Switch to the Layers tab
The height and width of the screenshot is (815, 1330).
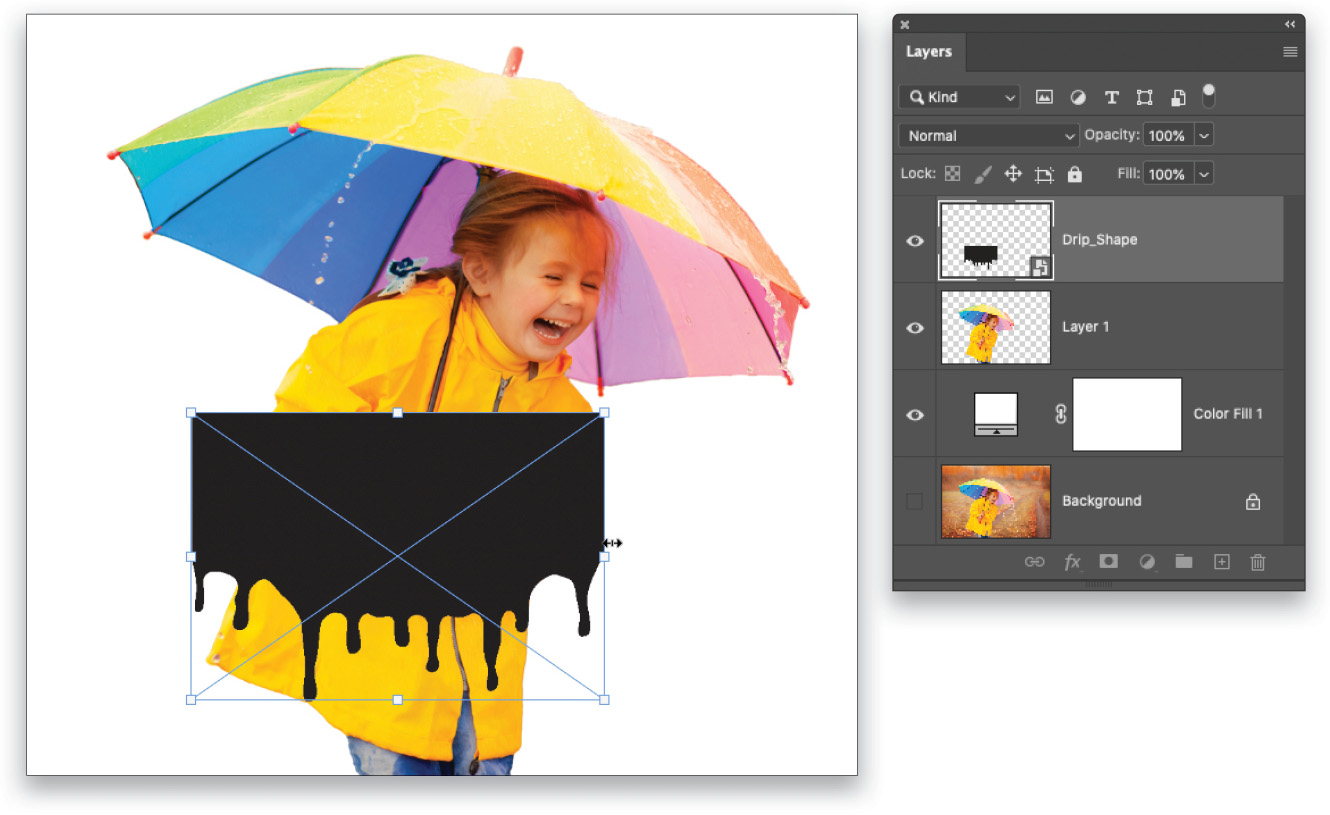coord(928,51)
